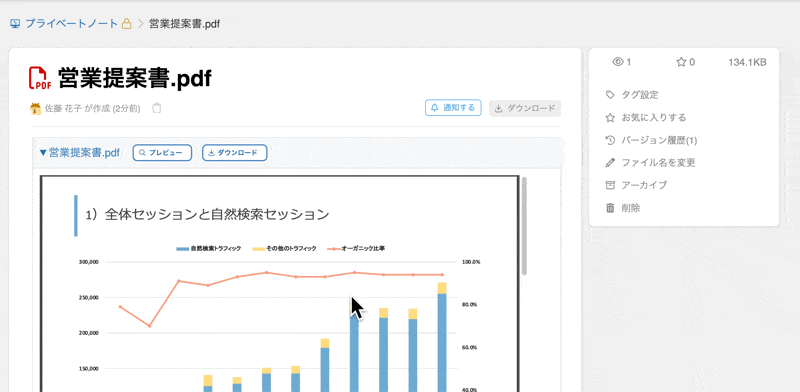Choose ファイル名を変更
The height and width of the screenshot is (392, 800).
point(658,163)
